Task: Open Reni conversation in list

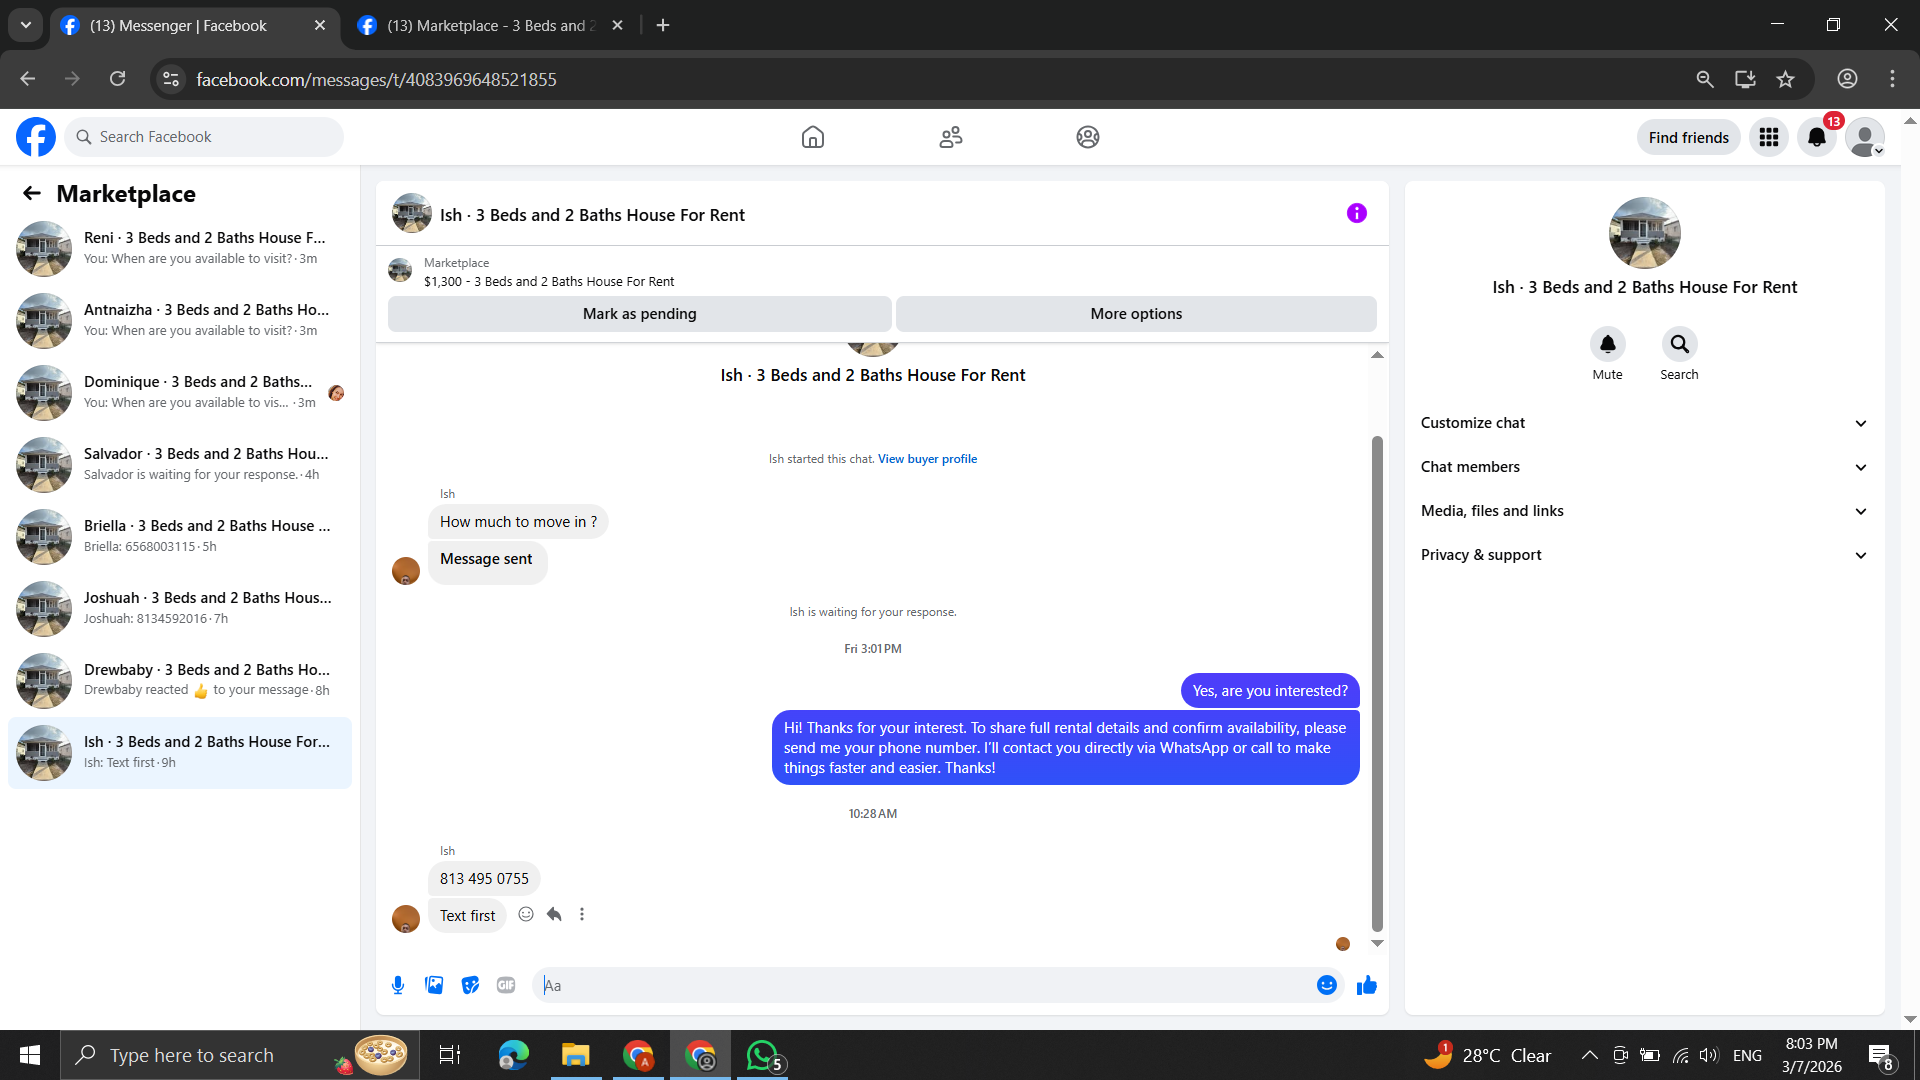Action: (x=180, y=248)
